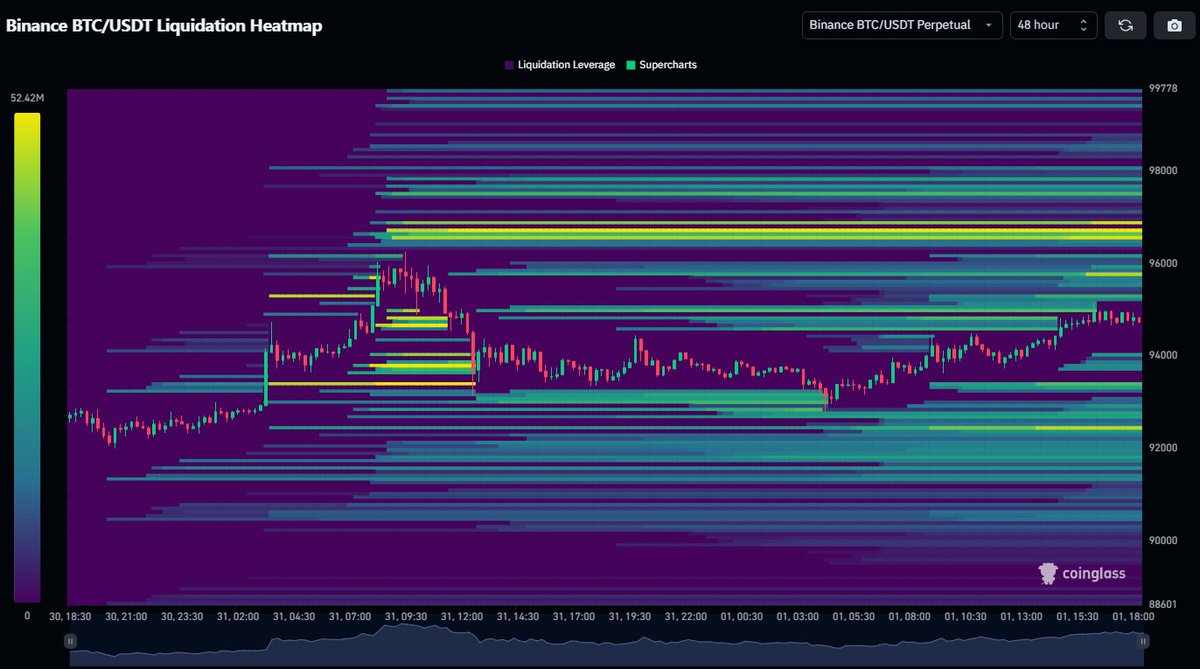
Task: Click the 90000 price axis label
Action: (1162, 541)
